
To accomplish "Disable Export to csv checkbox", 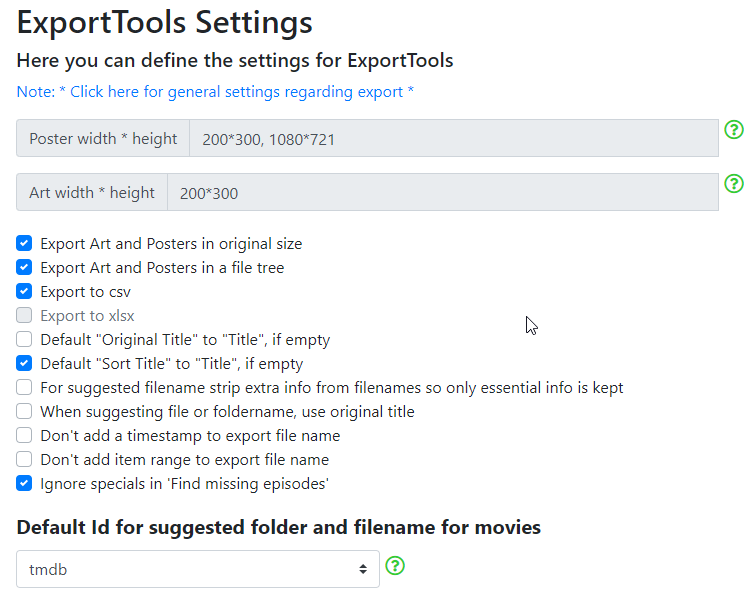I will click(x=24, y=291).
